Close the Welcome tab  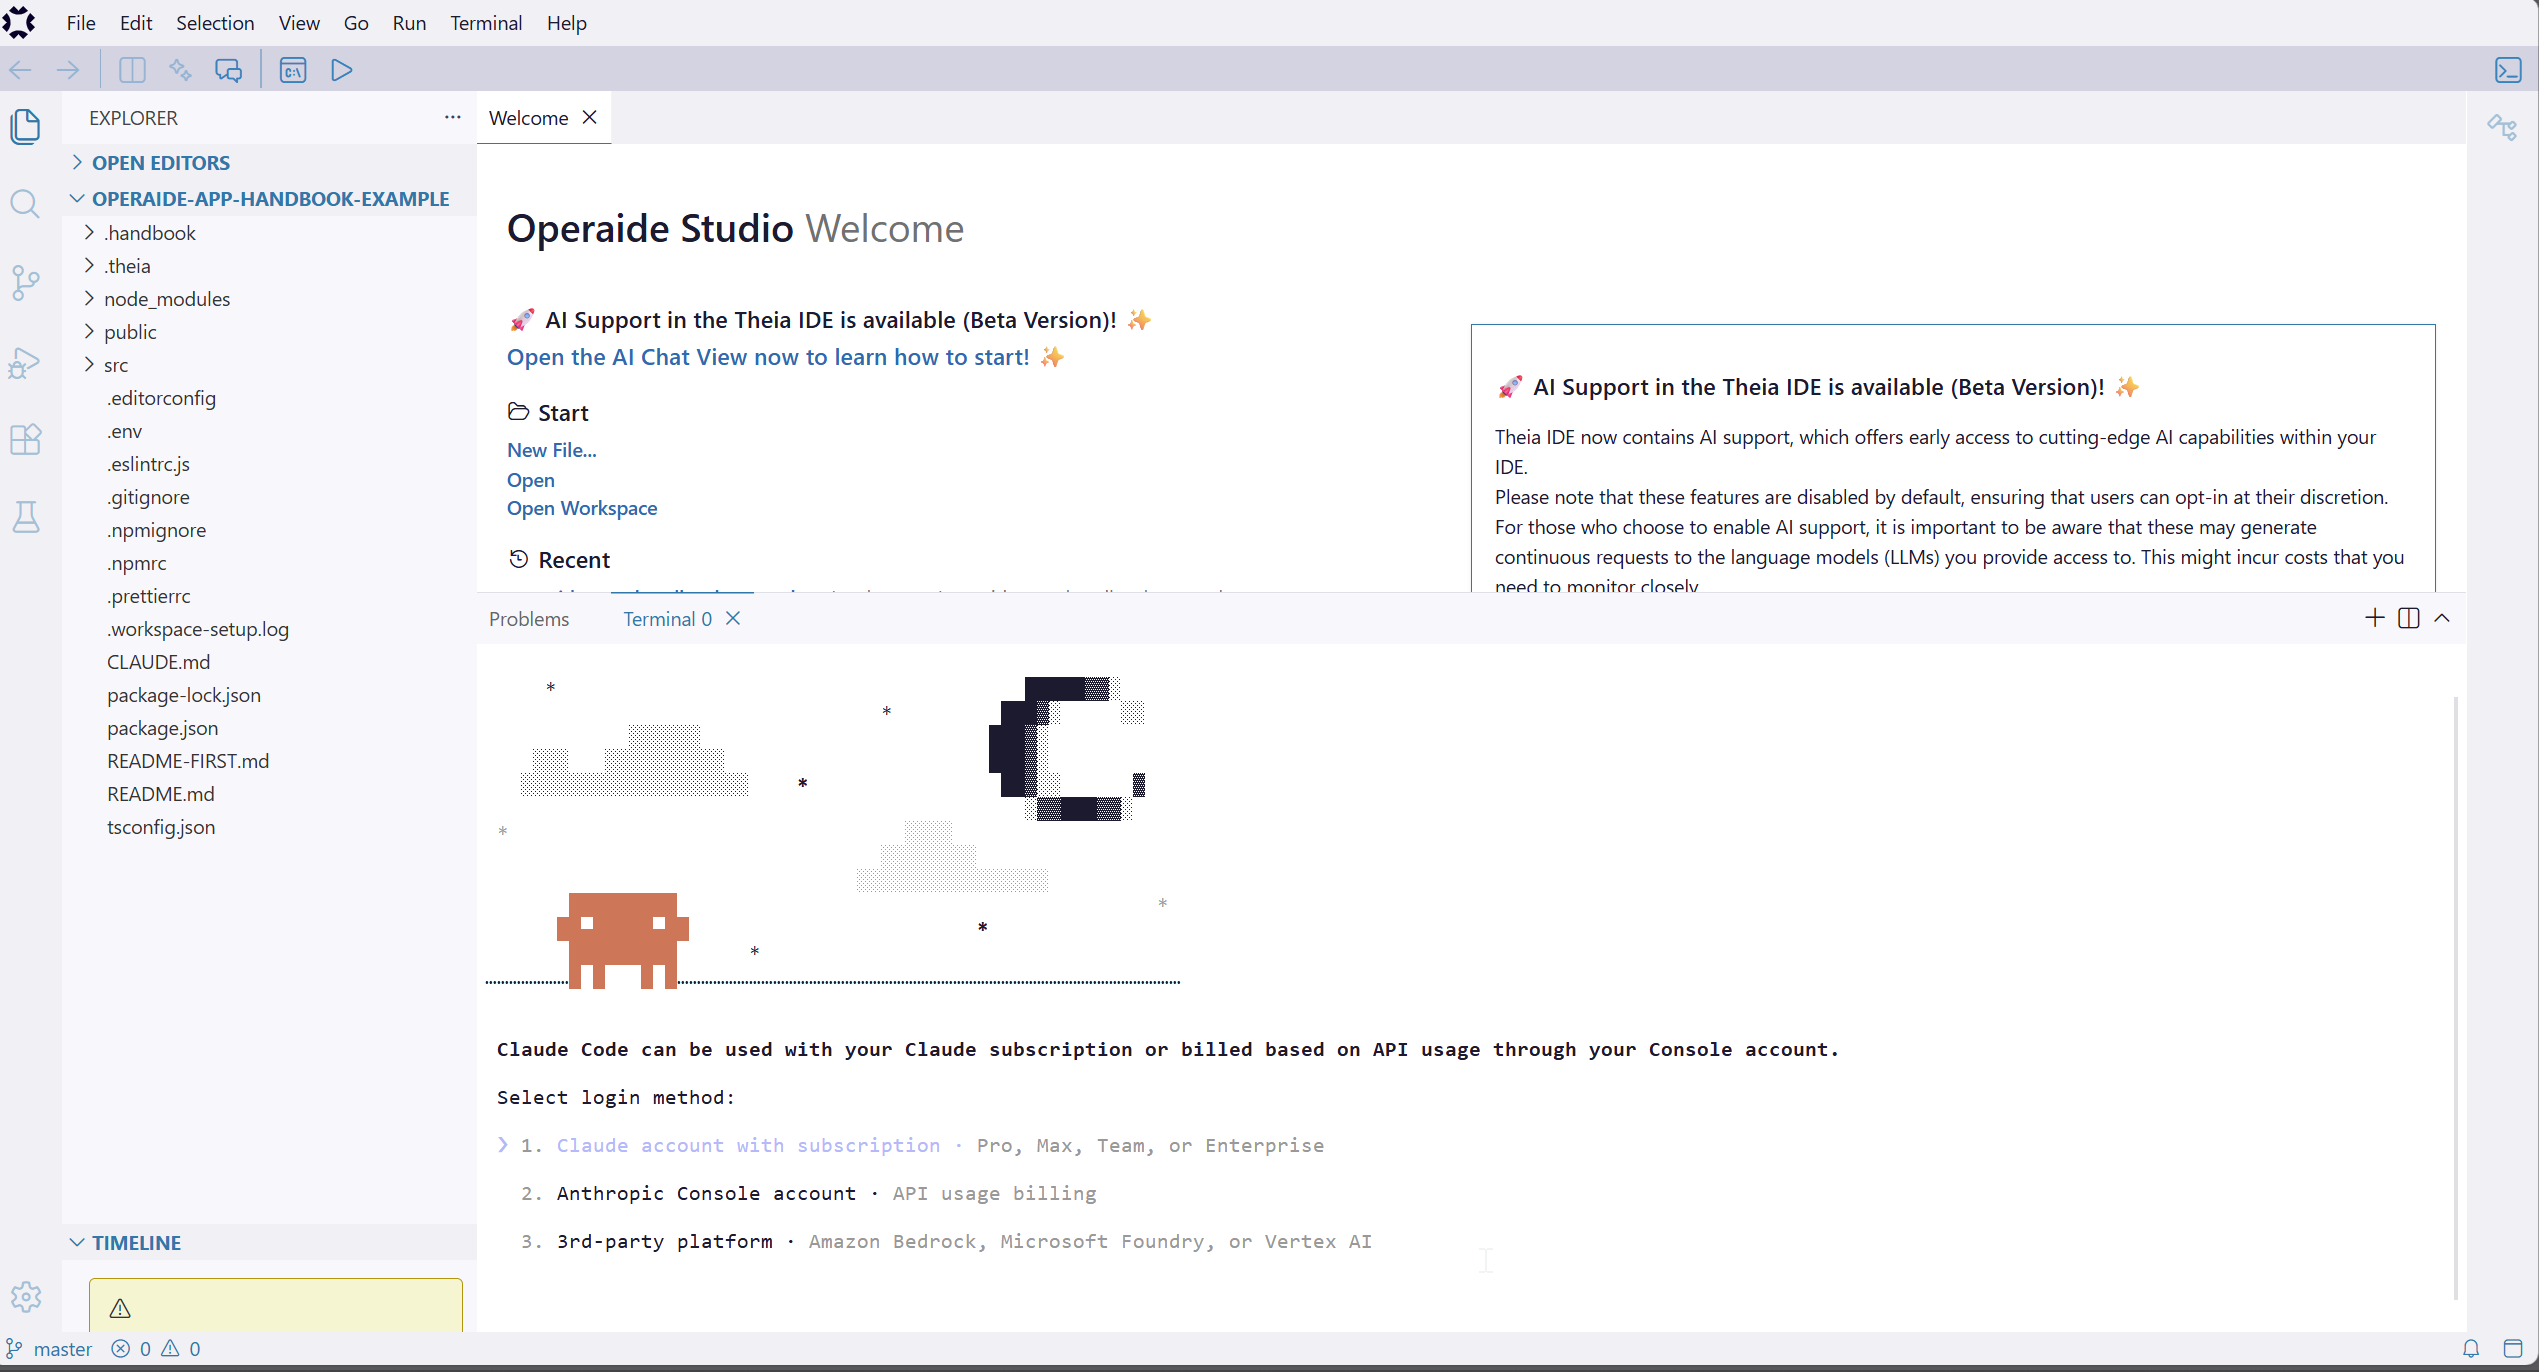[590, 117]
